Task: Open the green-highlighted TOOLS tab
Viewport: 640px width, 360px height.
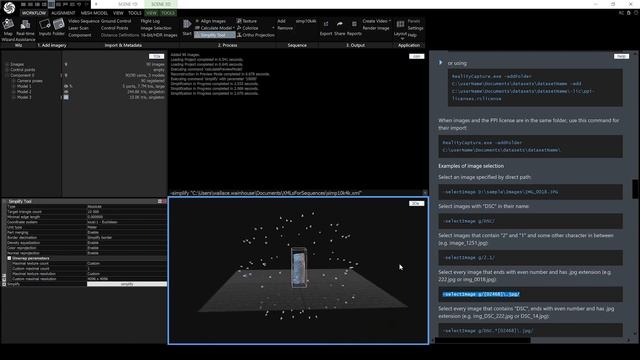Action: tap(168, 13)
